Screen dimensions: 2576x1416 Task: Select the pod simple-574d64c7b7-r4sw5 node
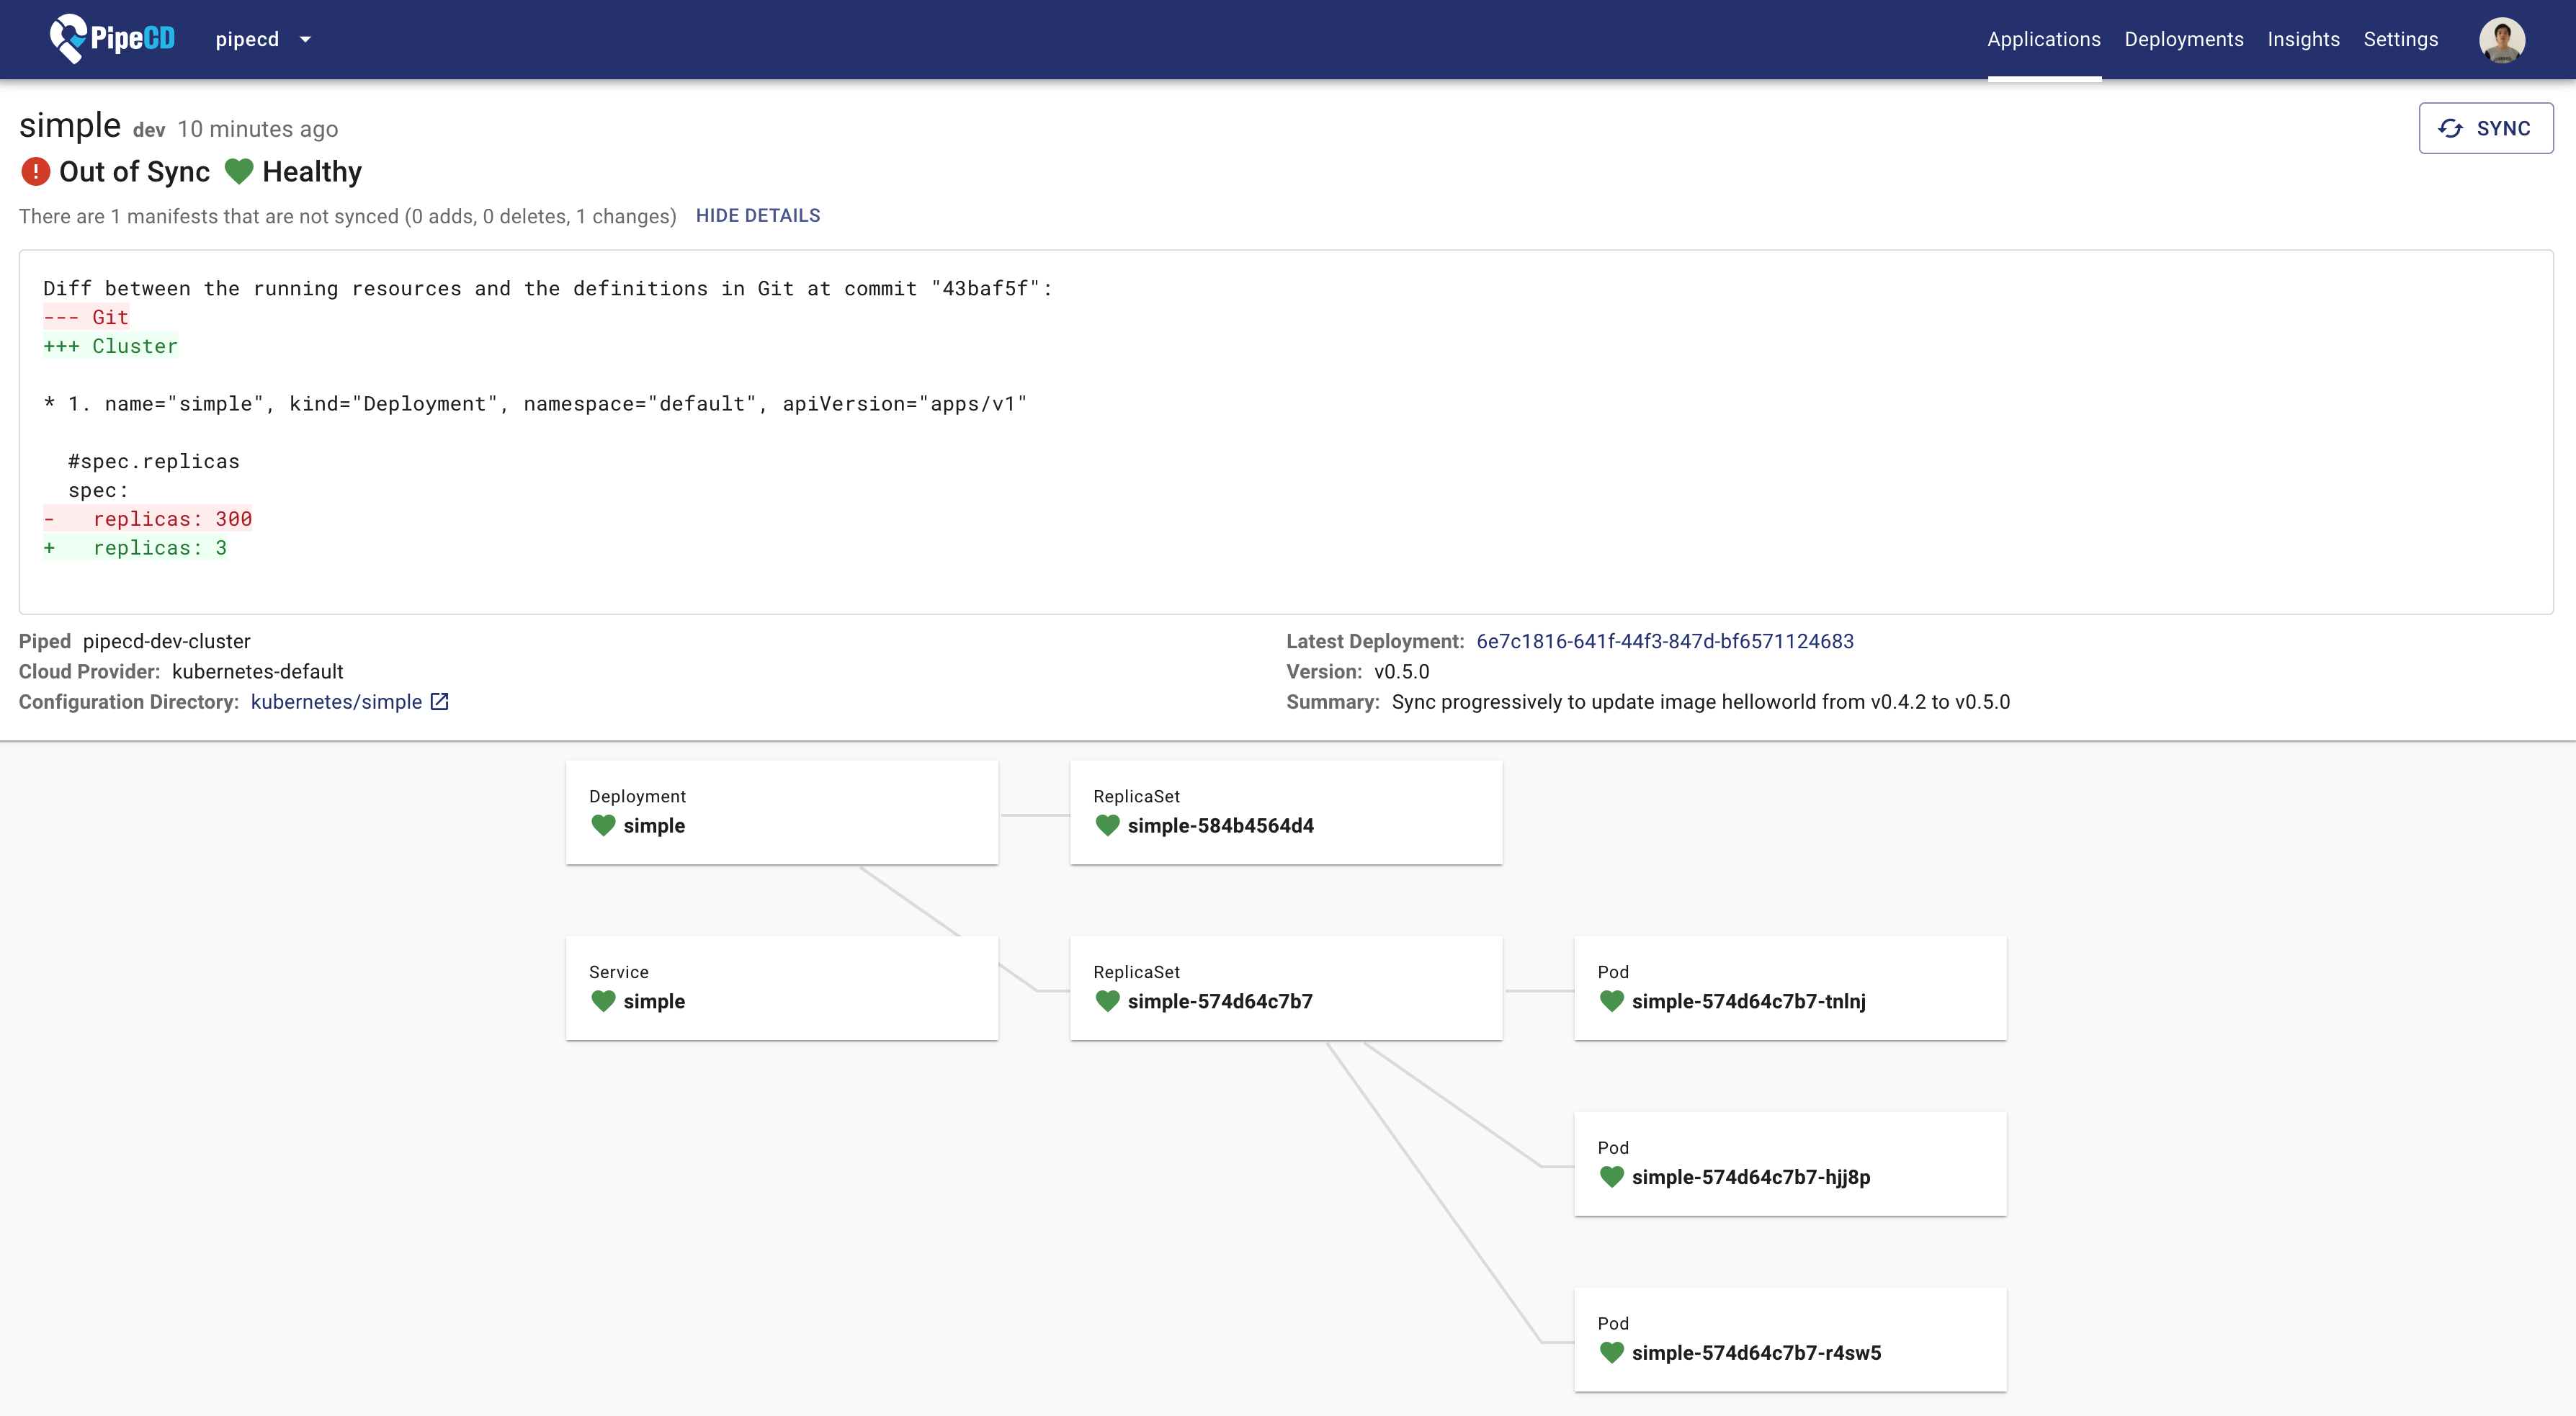tap(1789, 1339)
